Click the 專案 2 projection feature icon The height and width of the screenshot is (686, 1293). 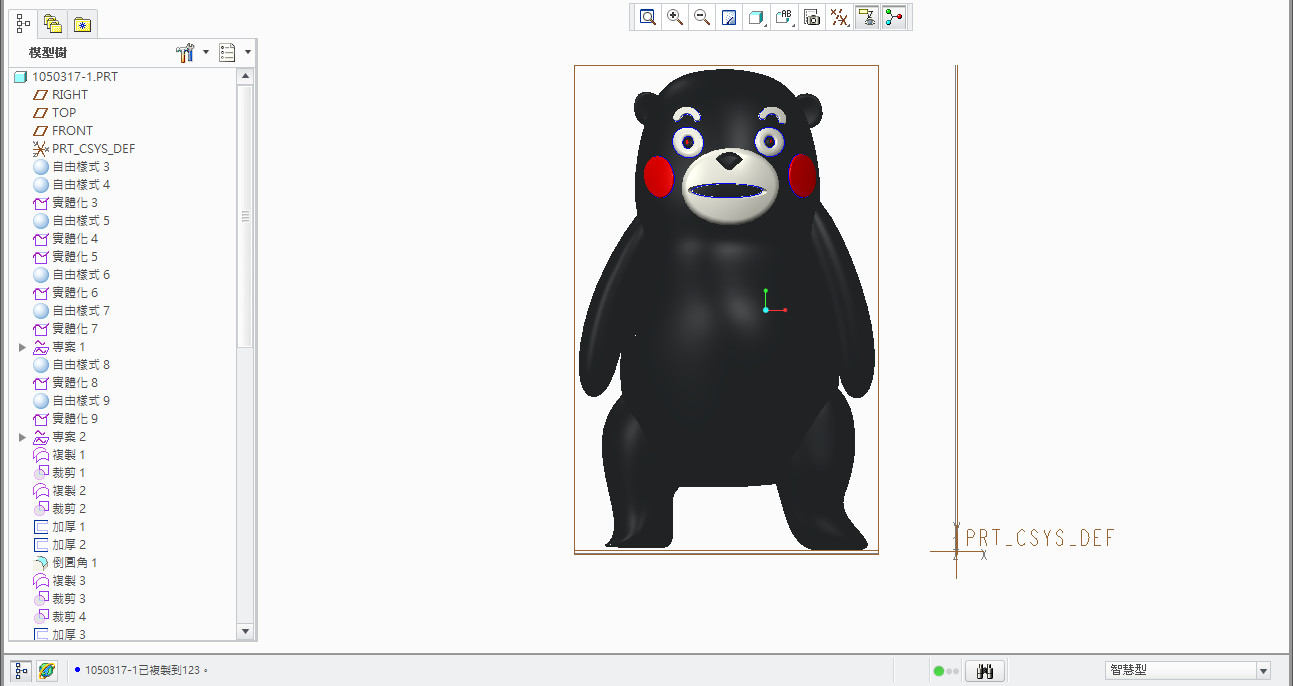click(41, 437)
